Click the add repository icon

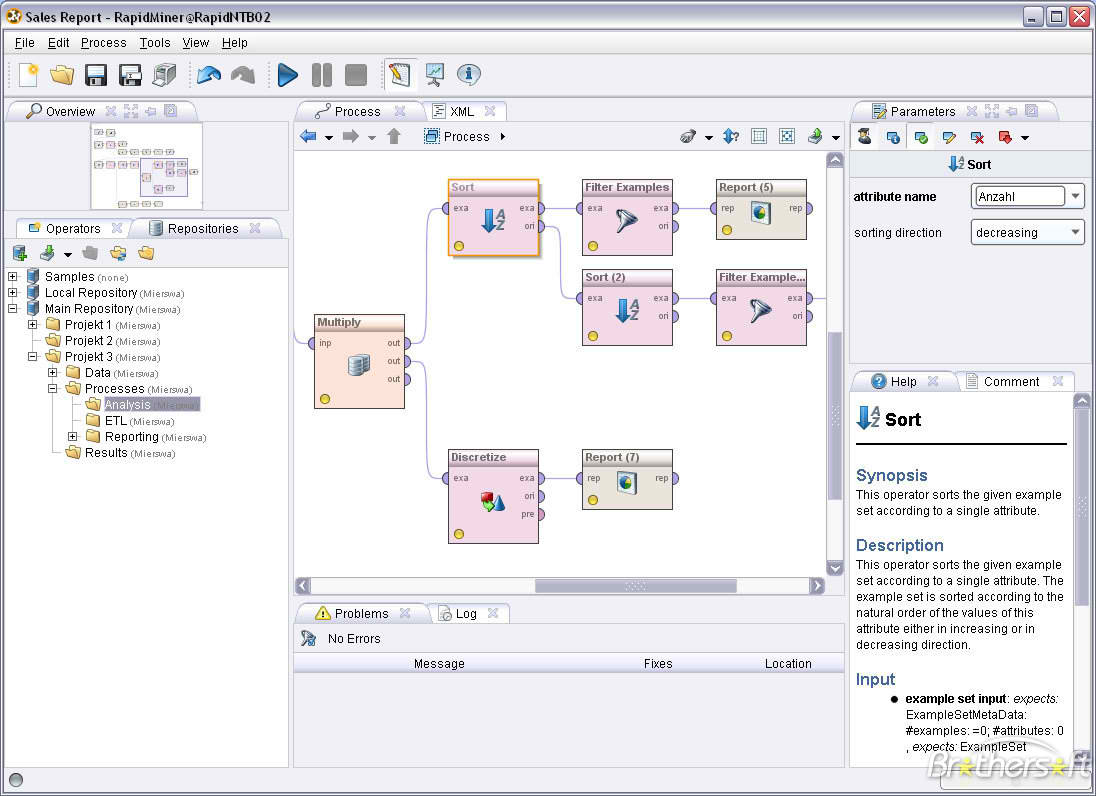[x=20, y=253]
